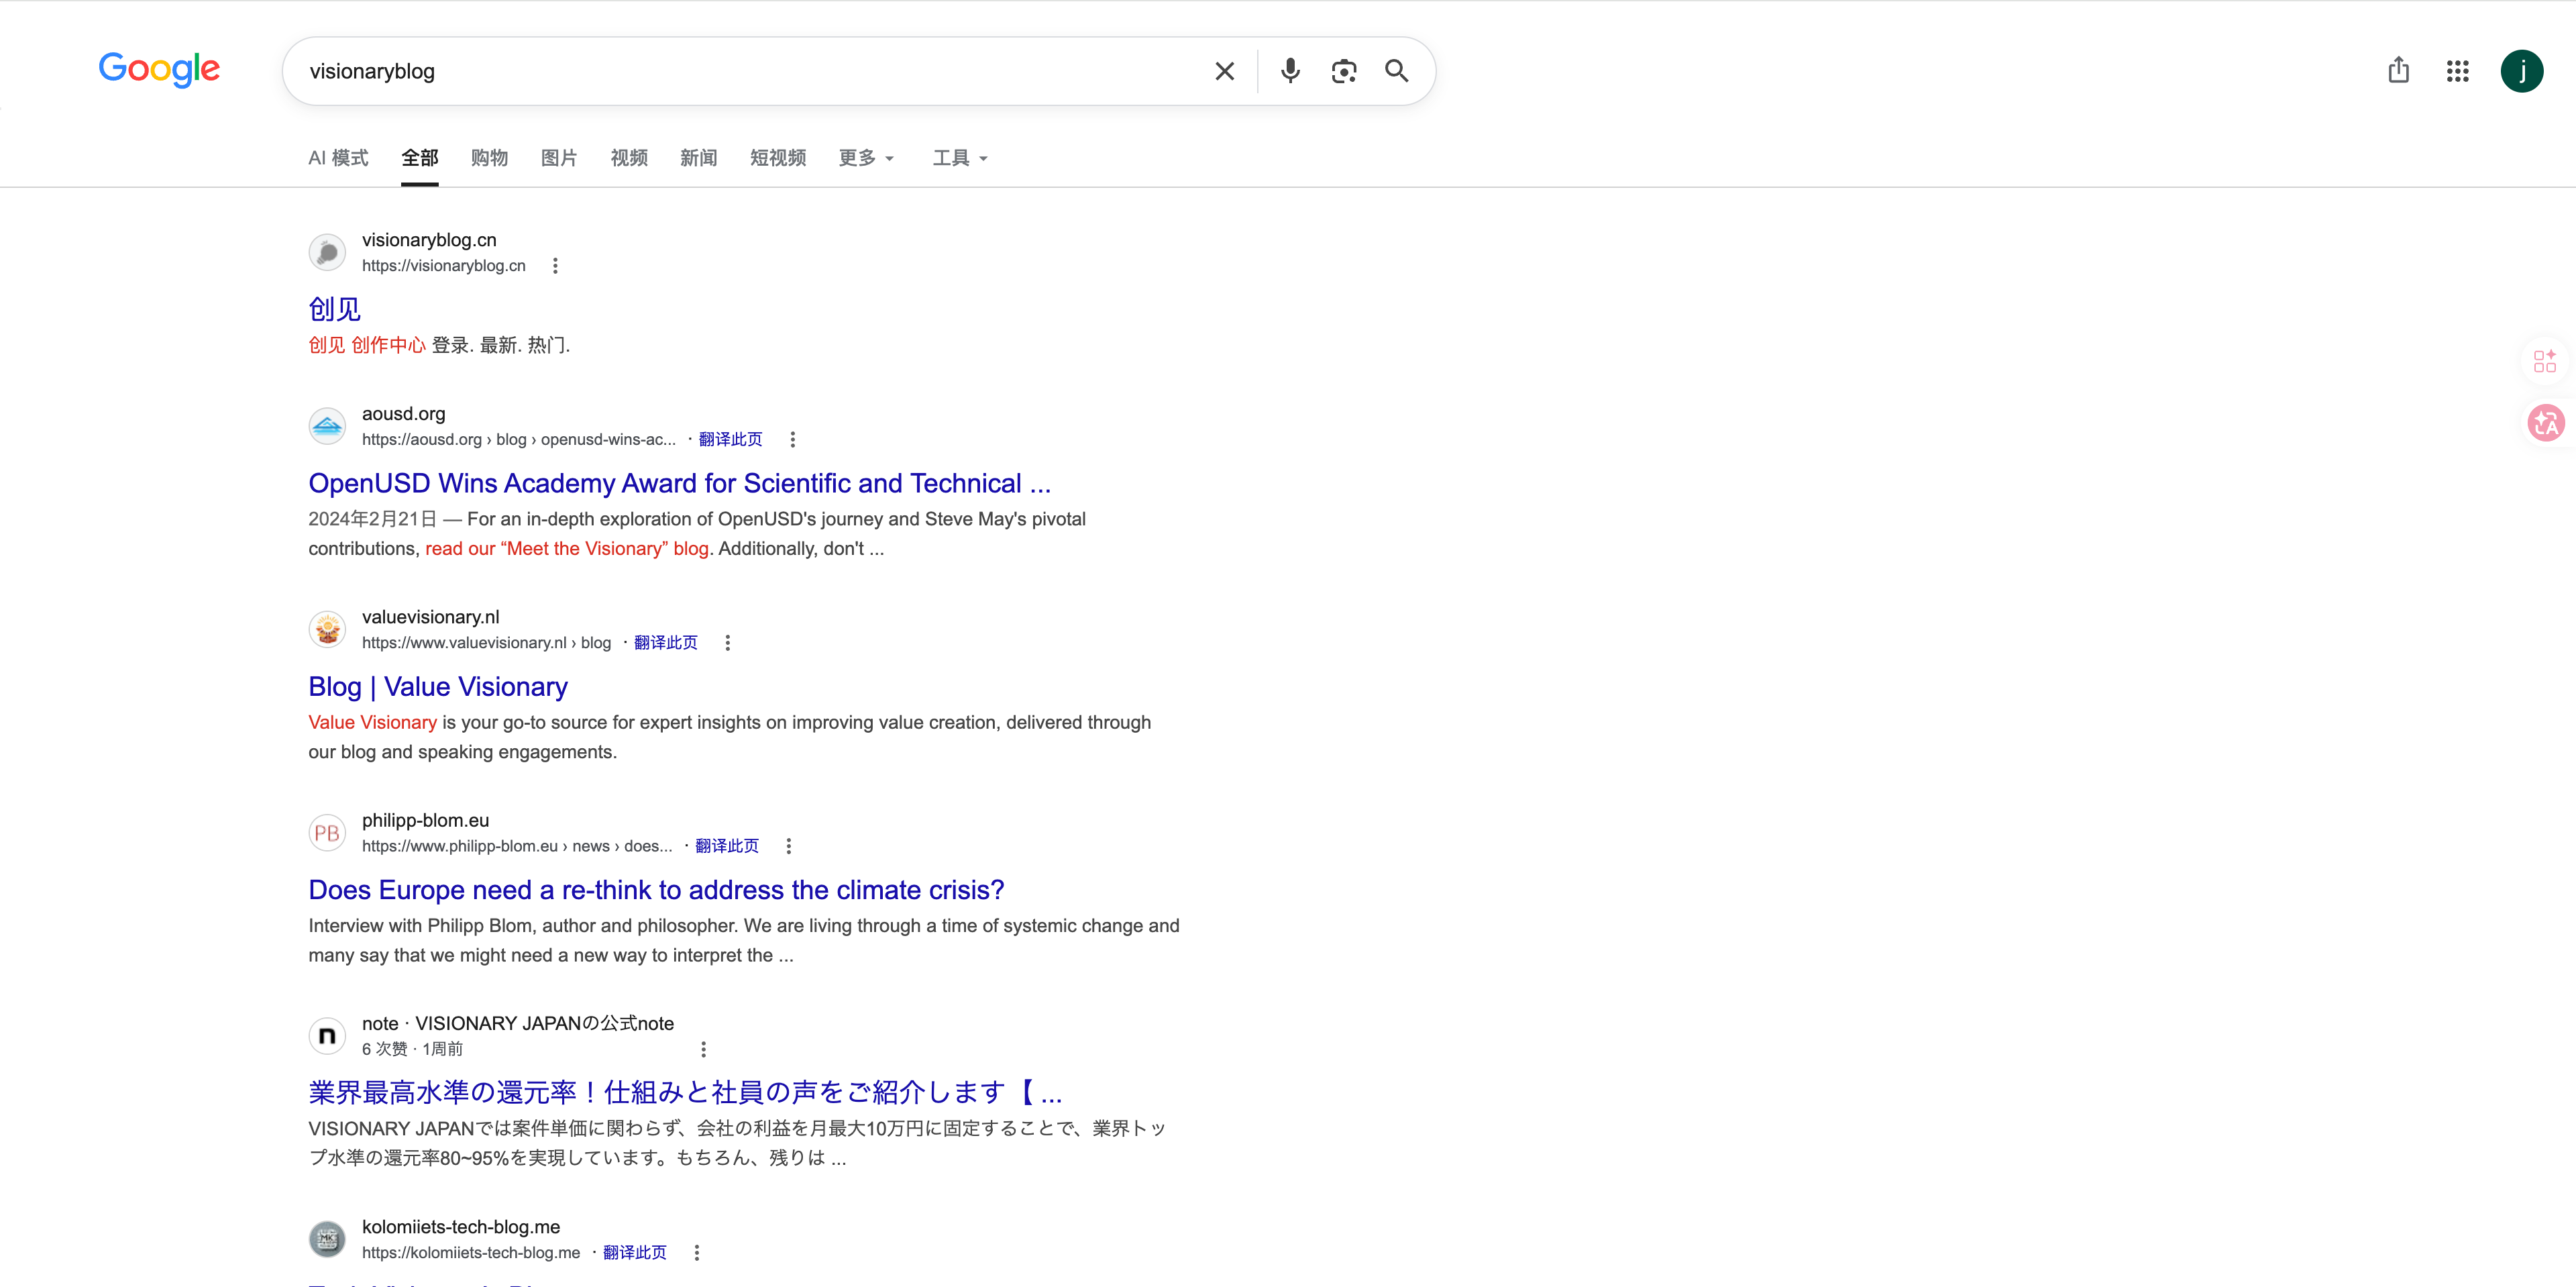Open Blog | Value Visionary result

click(x=438, y=687)
